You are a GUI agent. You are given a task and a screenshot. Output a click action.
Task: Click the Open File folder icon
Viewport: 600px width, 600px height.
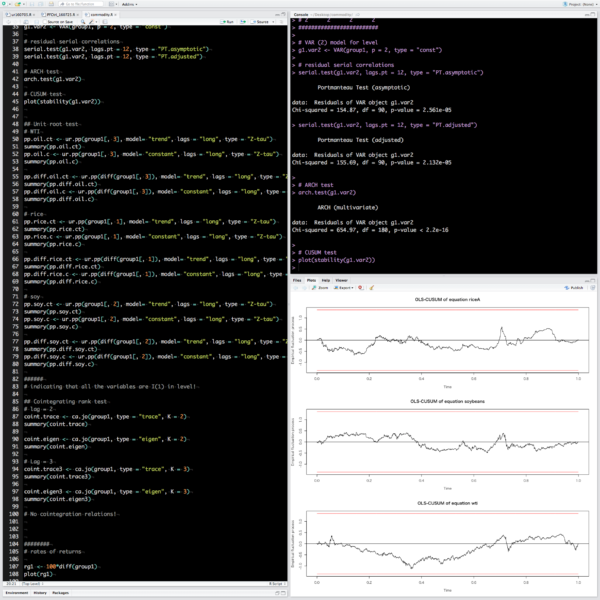point(17,4)
